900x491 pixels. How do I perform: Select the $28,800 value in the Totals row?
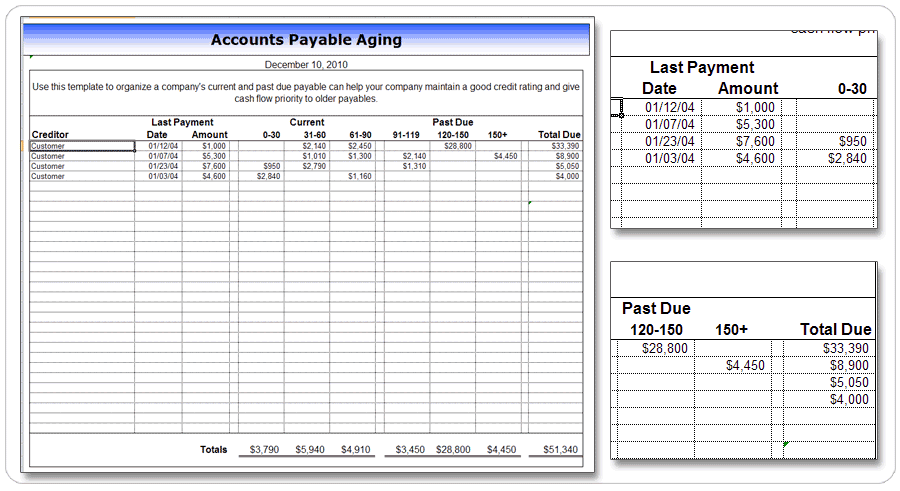click(x=453, y=450)
